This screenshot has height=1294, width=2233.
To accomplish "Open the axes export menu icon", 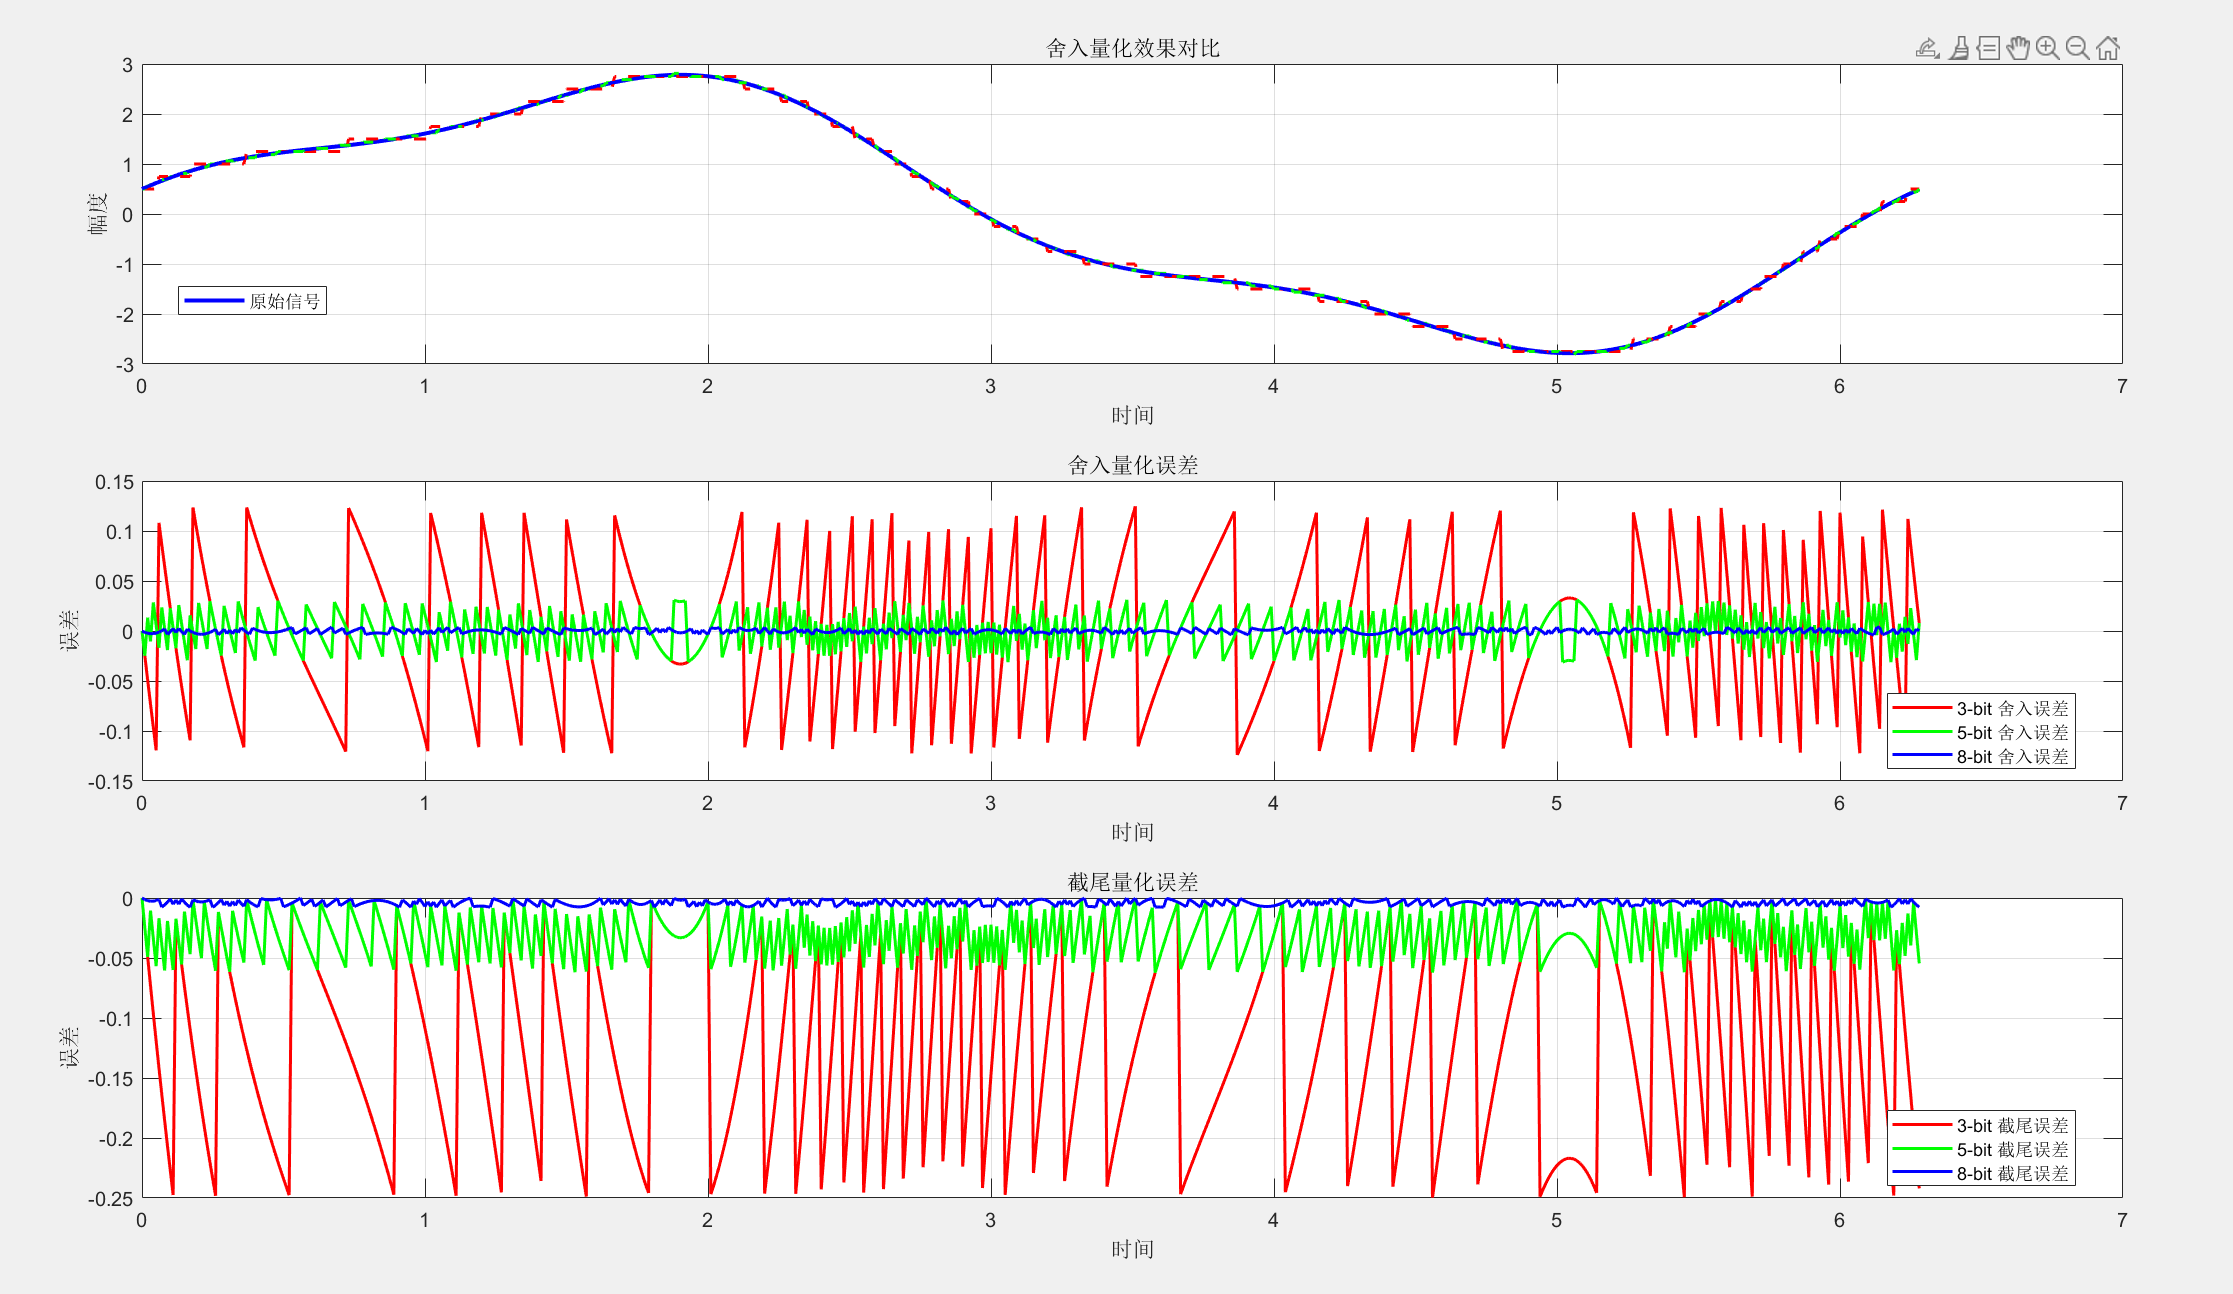I will [1927, 48].
